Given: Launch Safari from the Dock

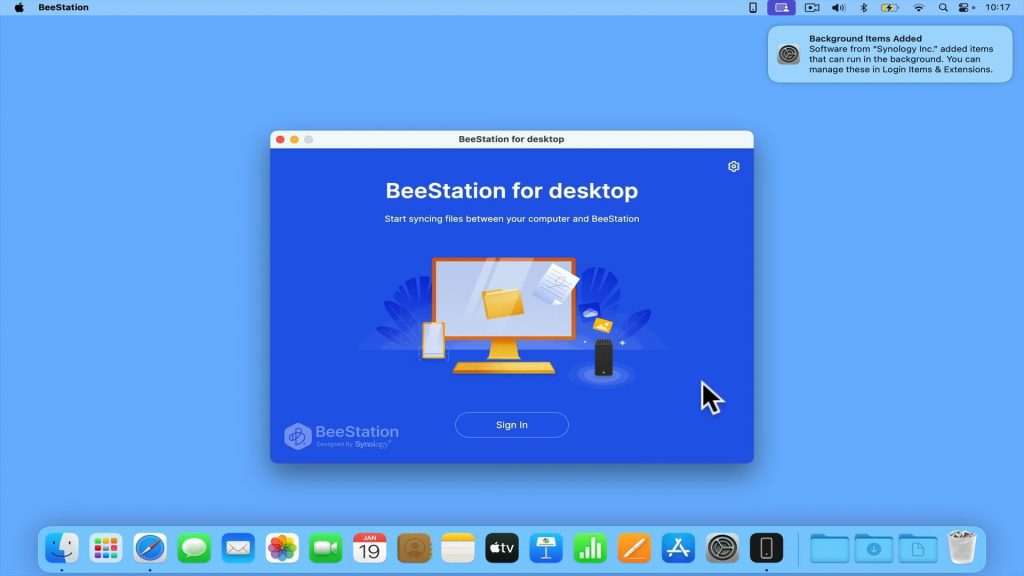Looking at the screenshot, I should pos(150,547).
